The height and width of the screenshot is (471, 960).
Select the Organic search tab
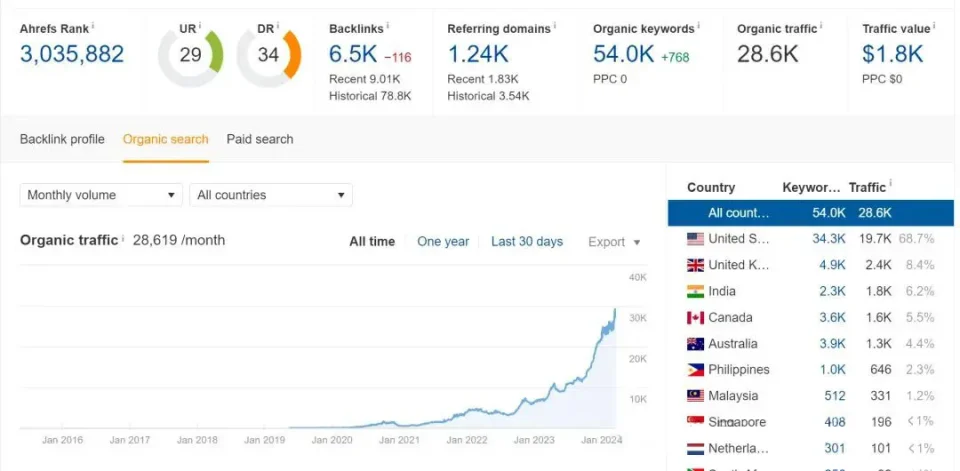pyautogui.click(x=165, y=139)
